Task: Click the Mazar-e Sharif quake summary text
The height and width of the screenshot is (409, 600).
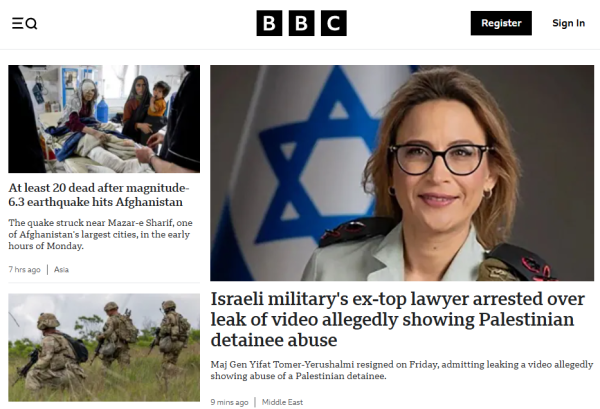Action: 100,234
